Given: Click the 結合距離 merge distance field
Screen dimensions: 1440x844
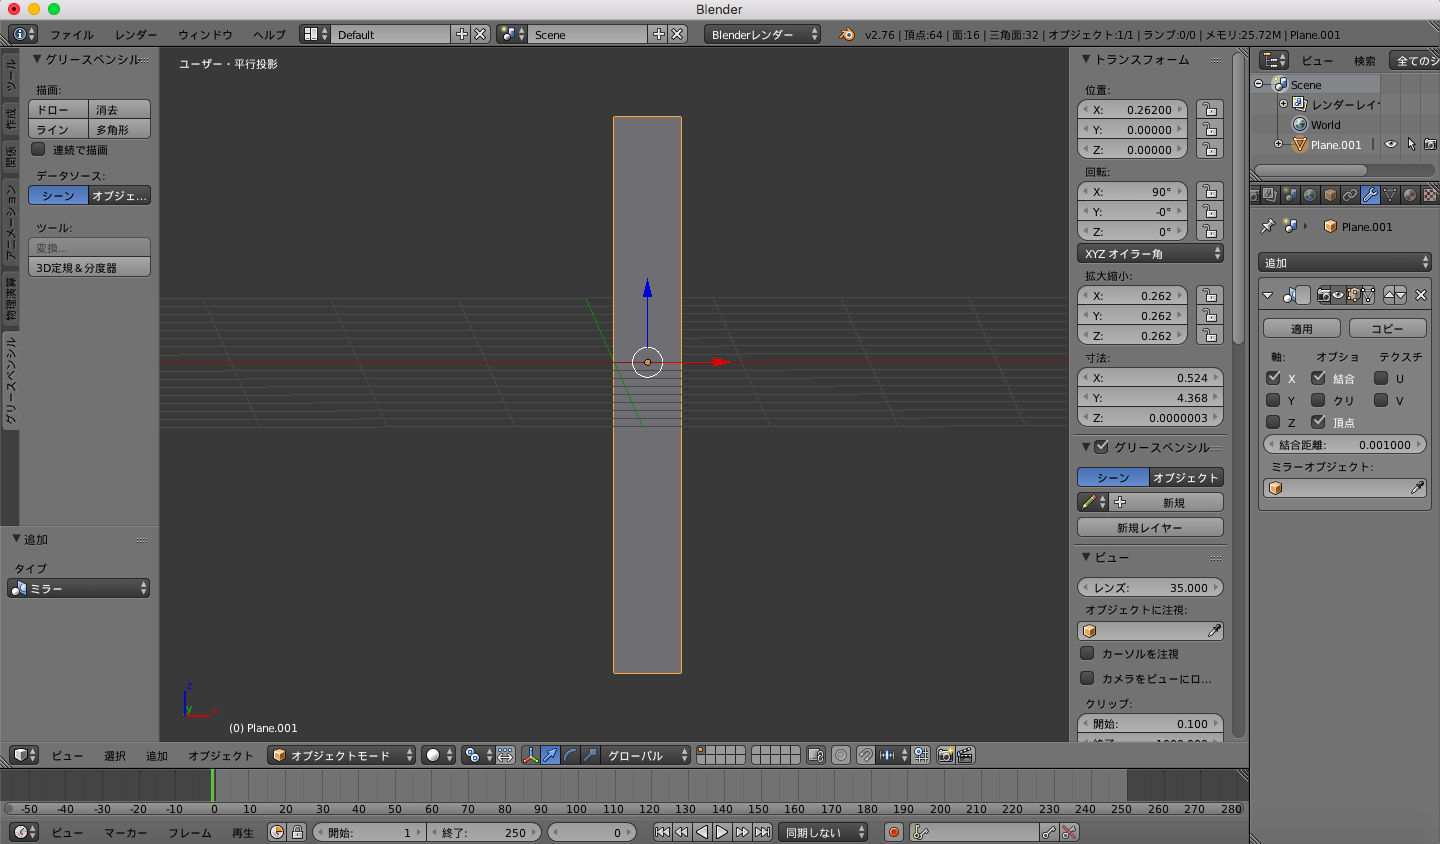Looking at the screenshot, I should pos(1344,445).
